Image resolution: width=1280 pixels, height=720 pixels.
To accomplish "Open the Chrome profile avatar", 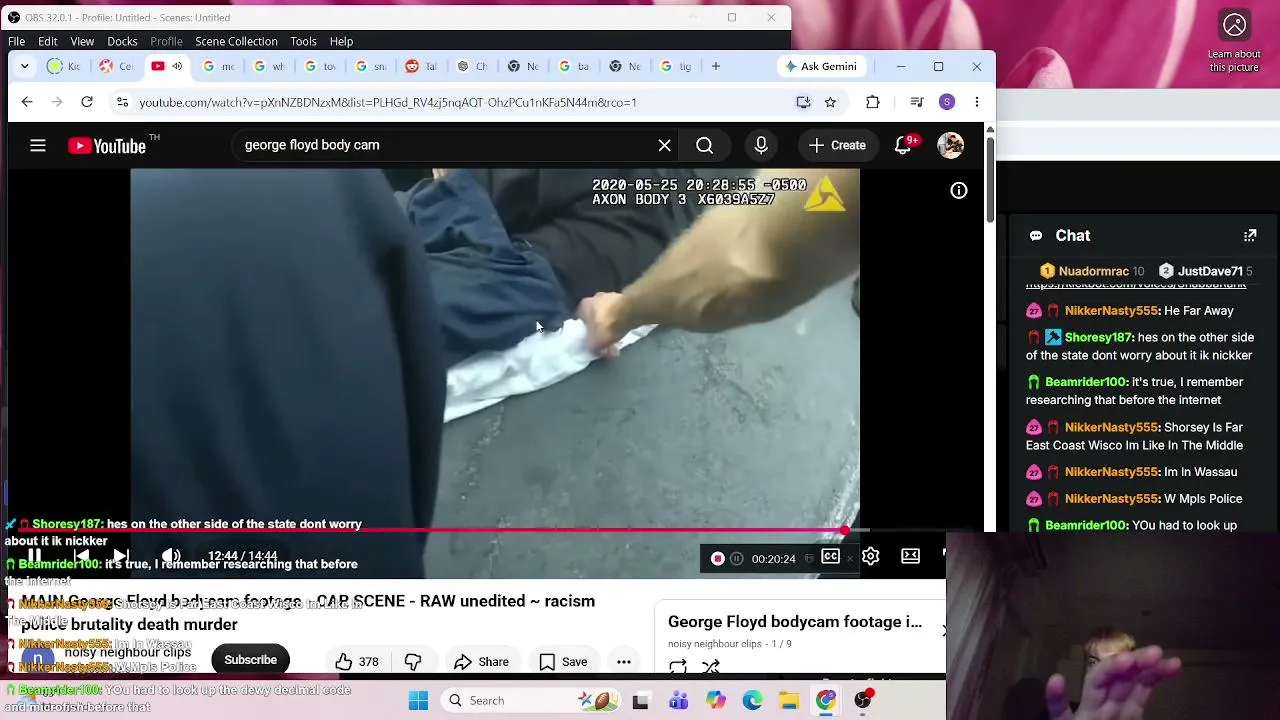I will click(947, 102).
